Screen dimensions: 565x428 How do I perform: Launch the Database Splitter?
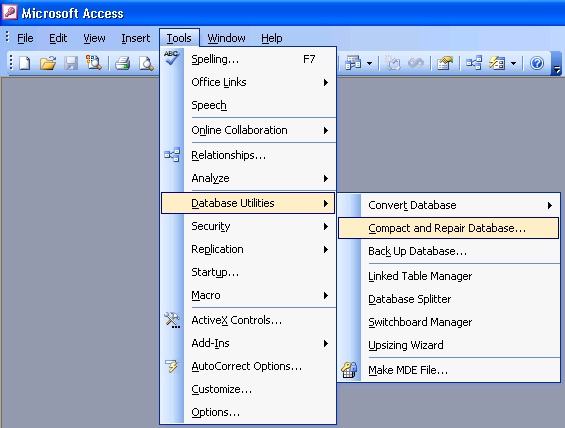(449, 299)
